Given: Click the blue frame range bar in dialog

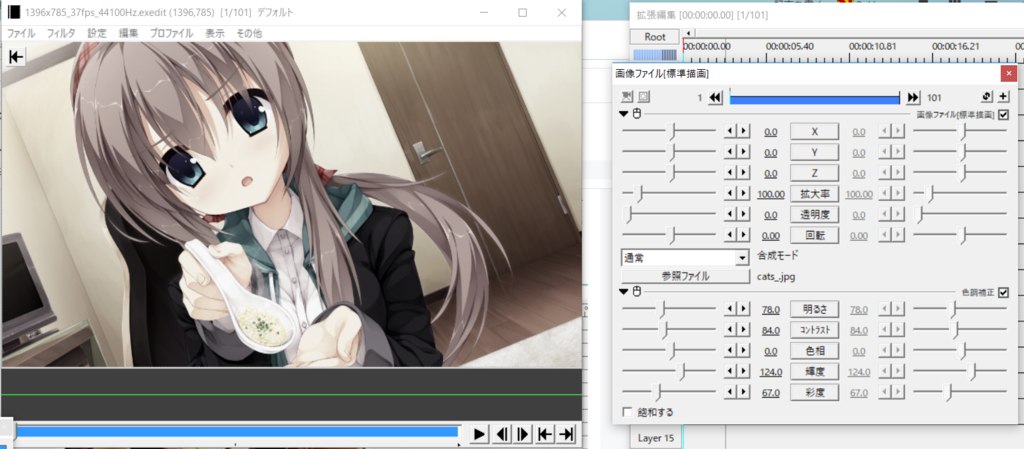Looking at the screenshot, I should tap(814, 99).
